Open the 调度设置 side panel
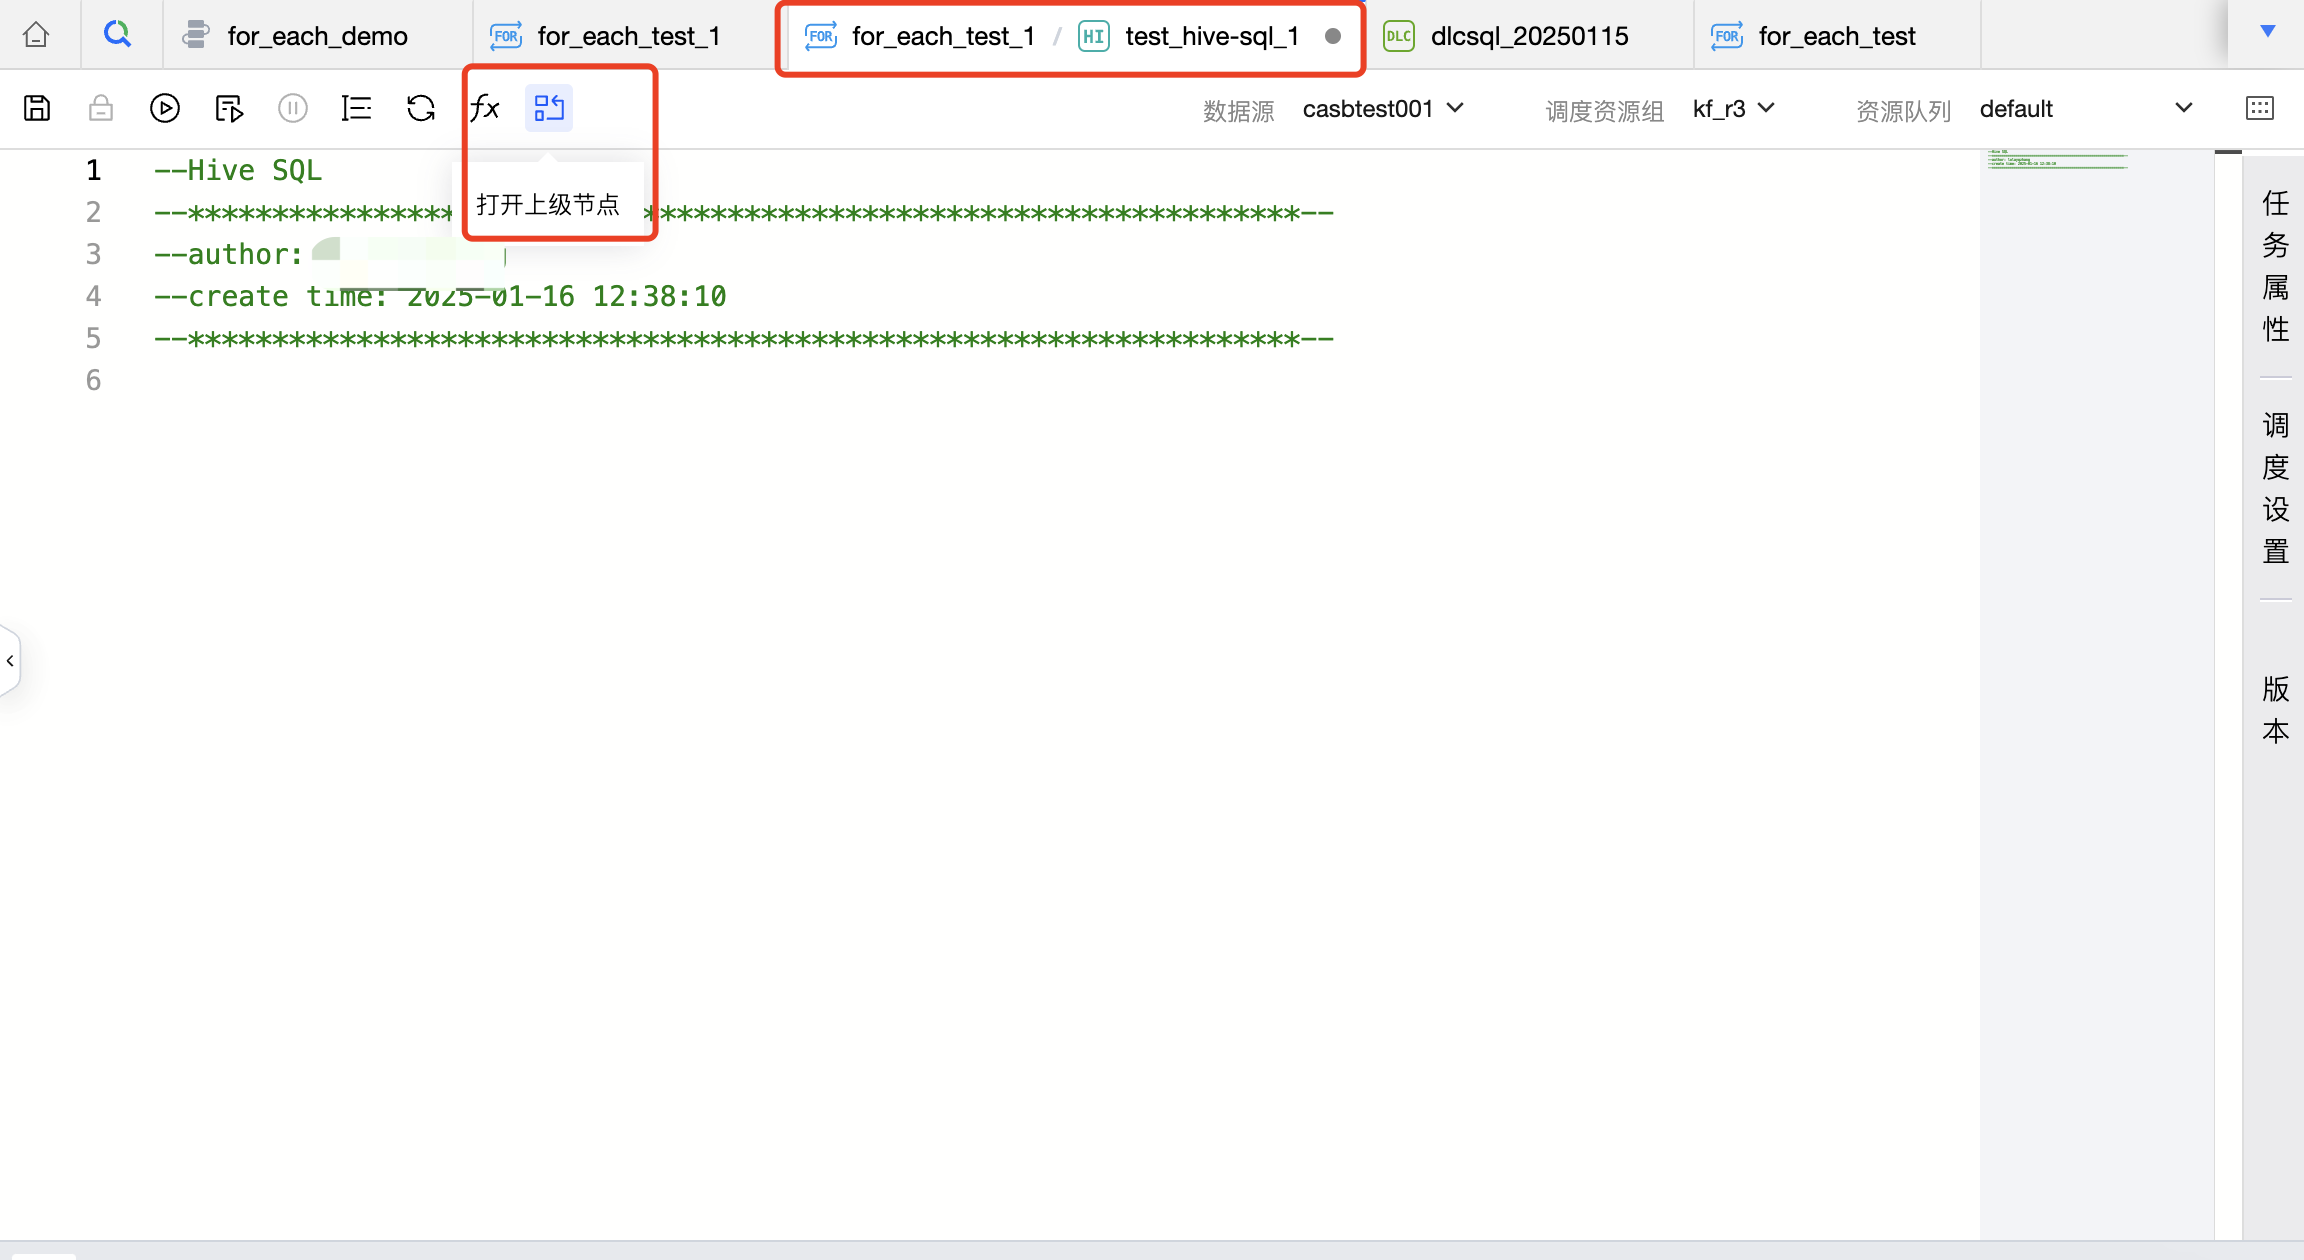The height and width of the screenshot is (1260, 2304). click(x=2275, y=488)
